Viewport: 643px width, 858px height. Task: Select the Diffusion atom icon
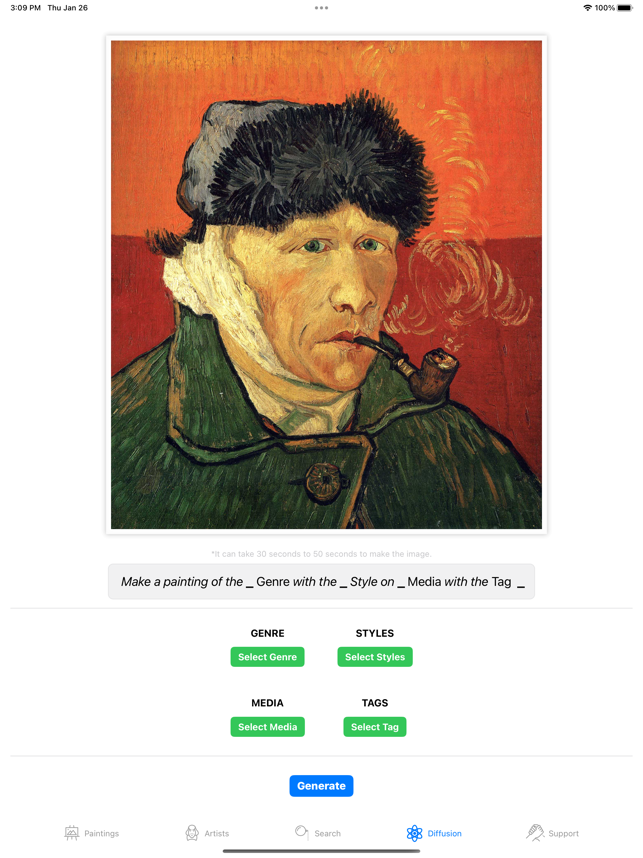pyautogui.click(x=414, y=833)
